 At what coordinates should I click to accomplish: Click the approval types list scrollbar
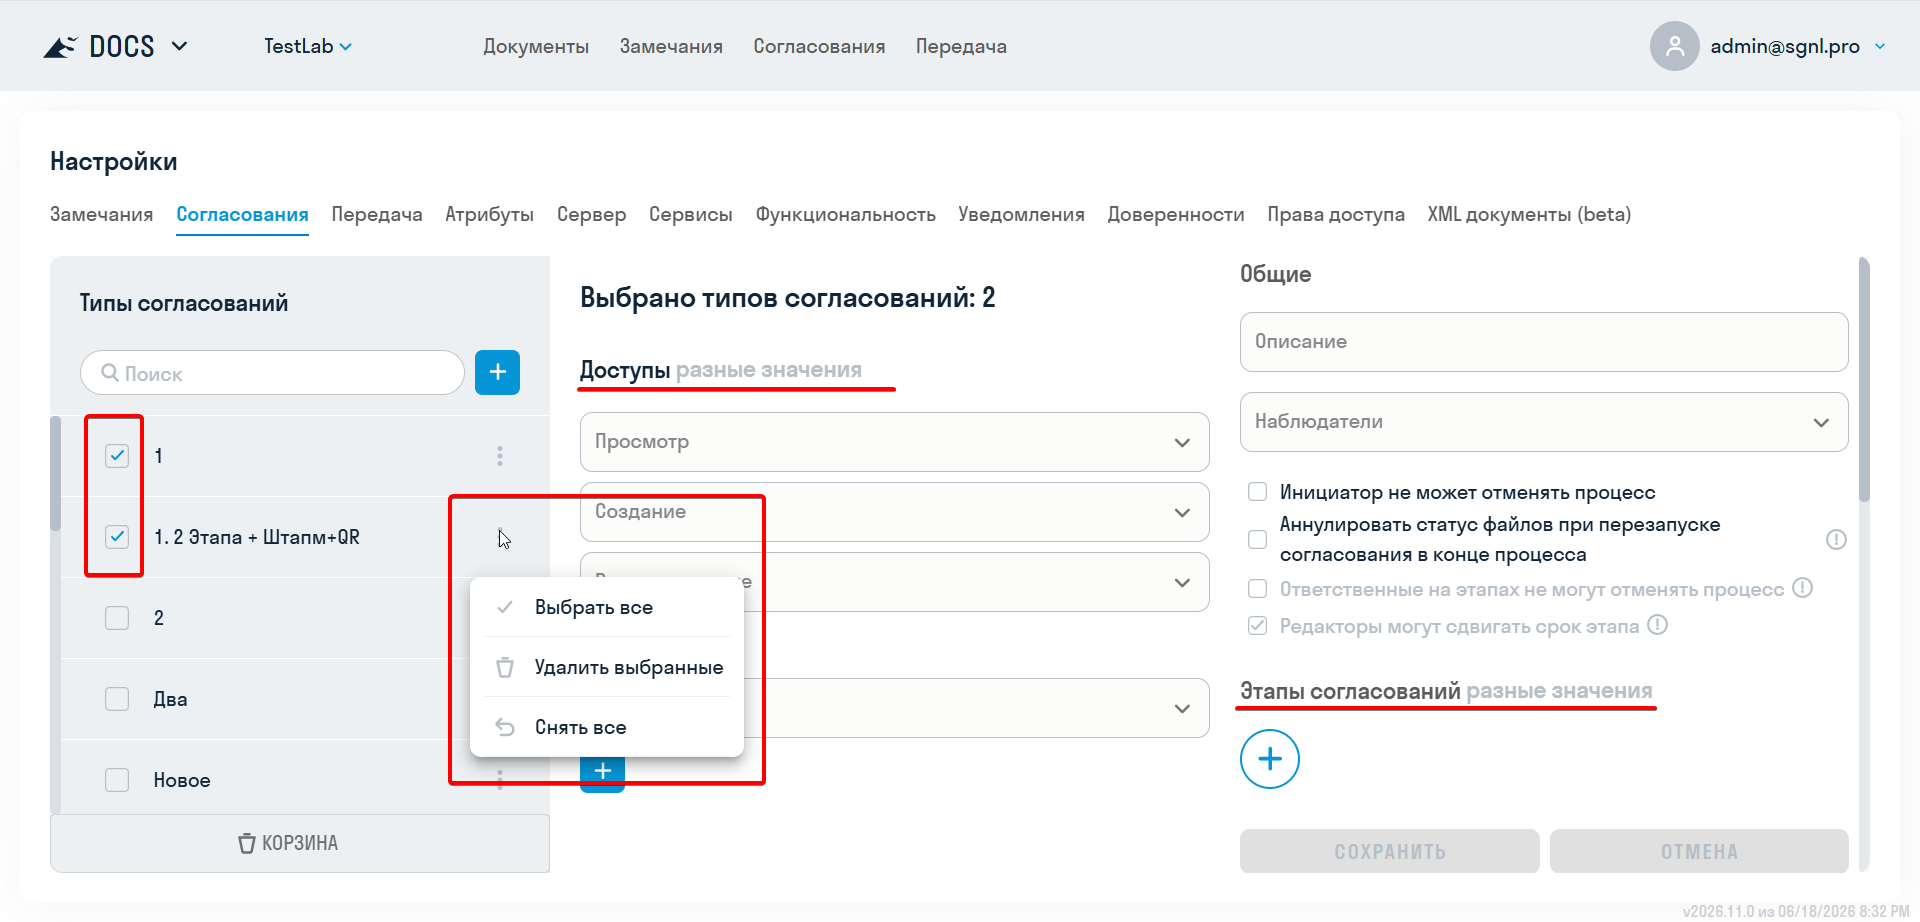coord(56,473)
